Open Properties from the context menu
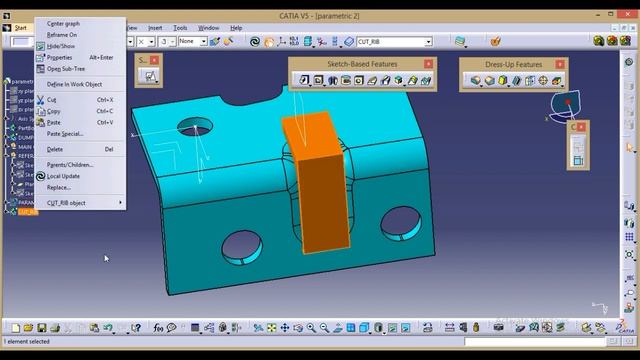Screen dimensions: 640x360 59,58
